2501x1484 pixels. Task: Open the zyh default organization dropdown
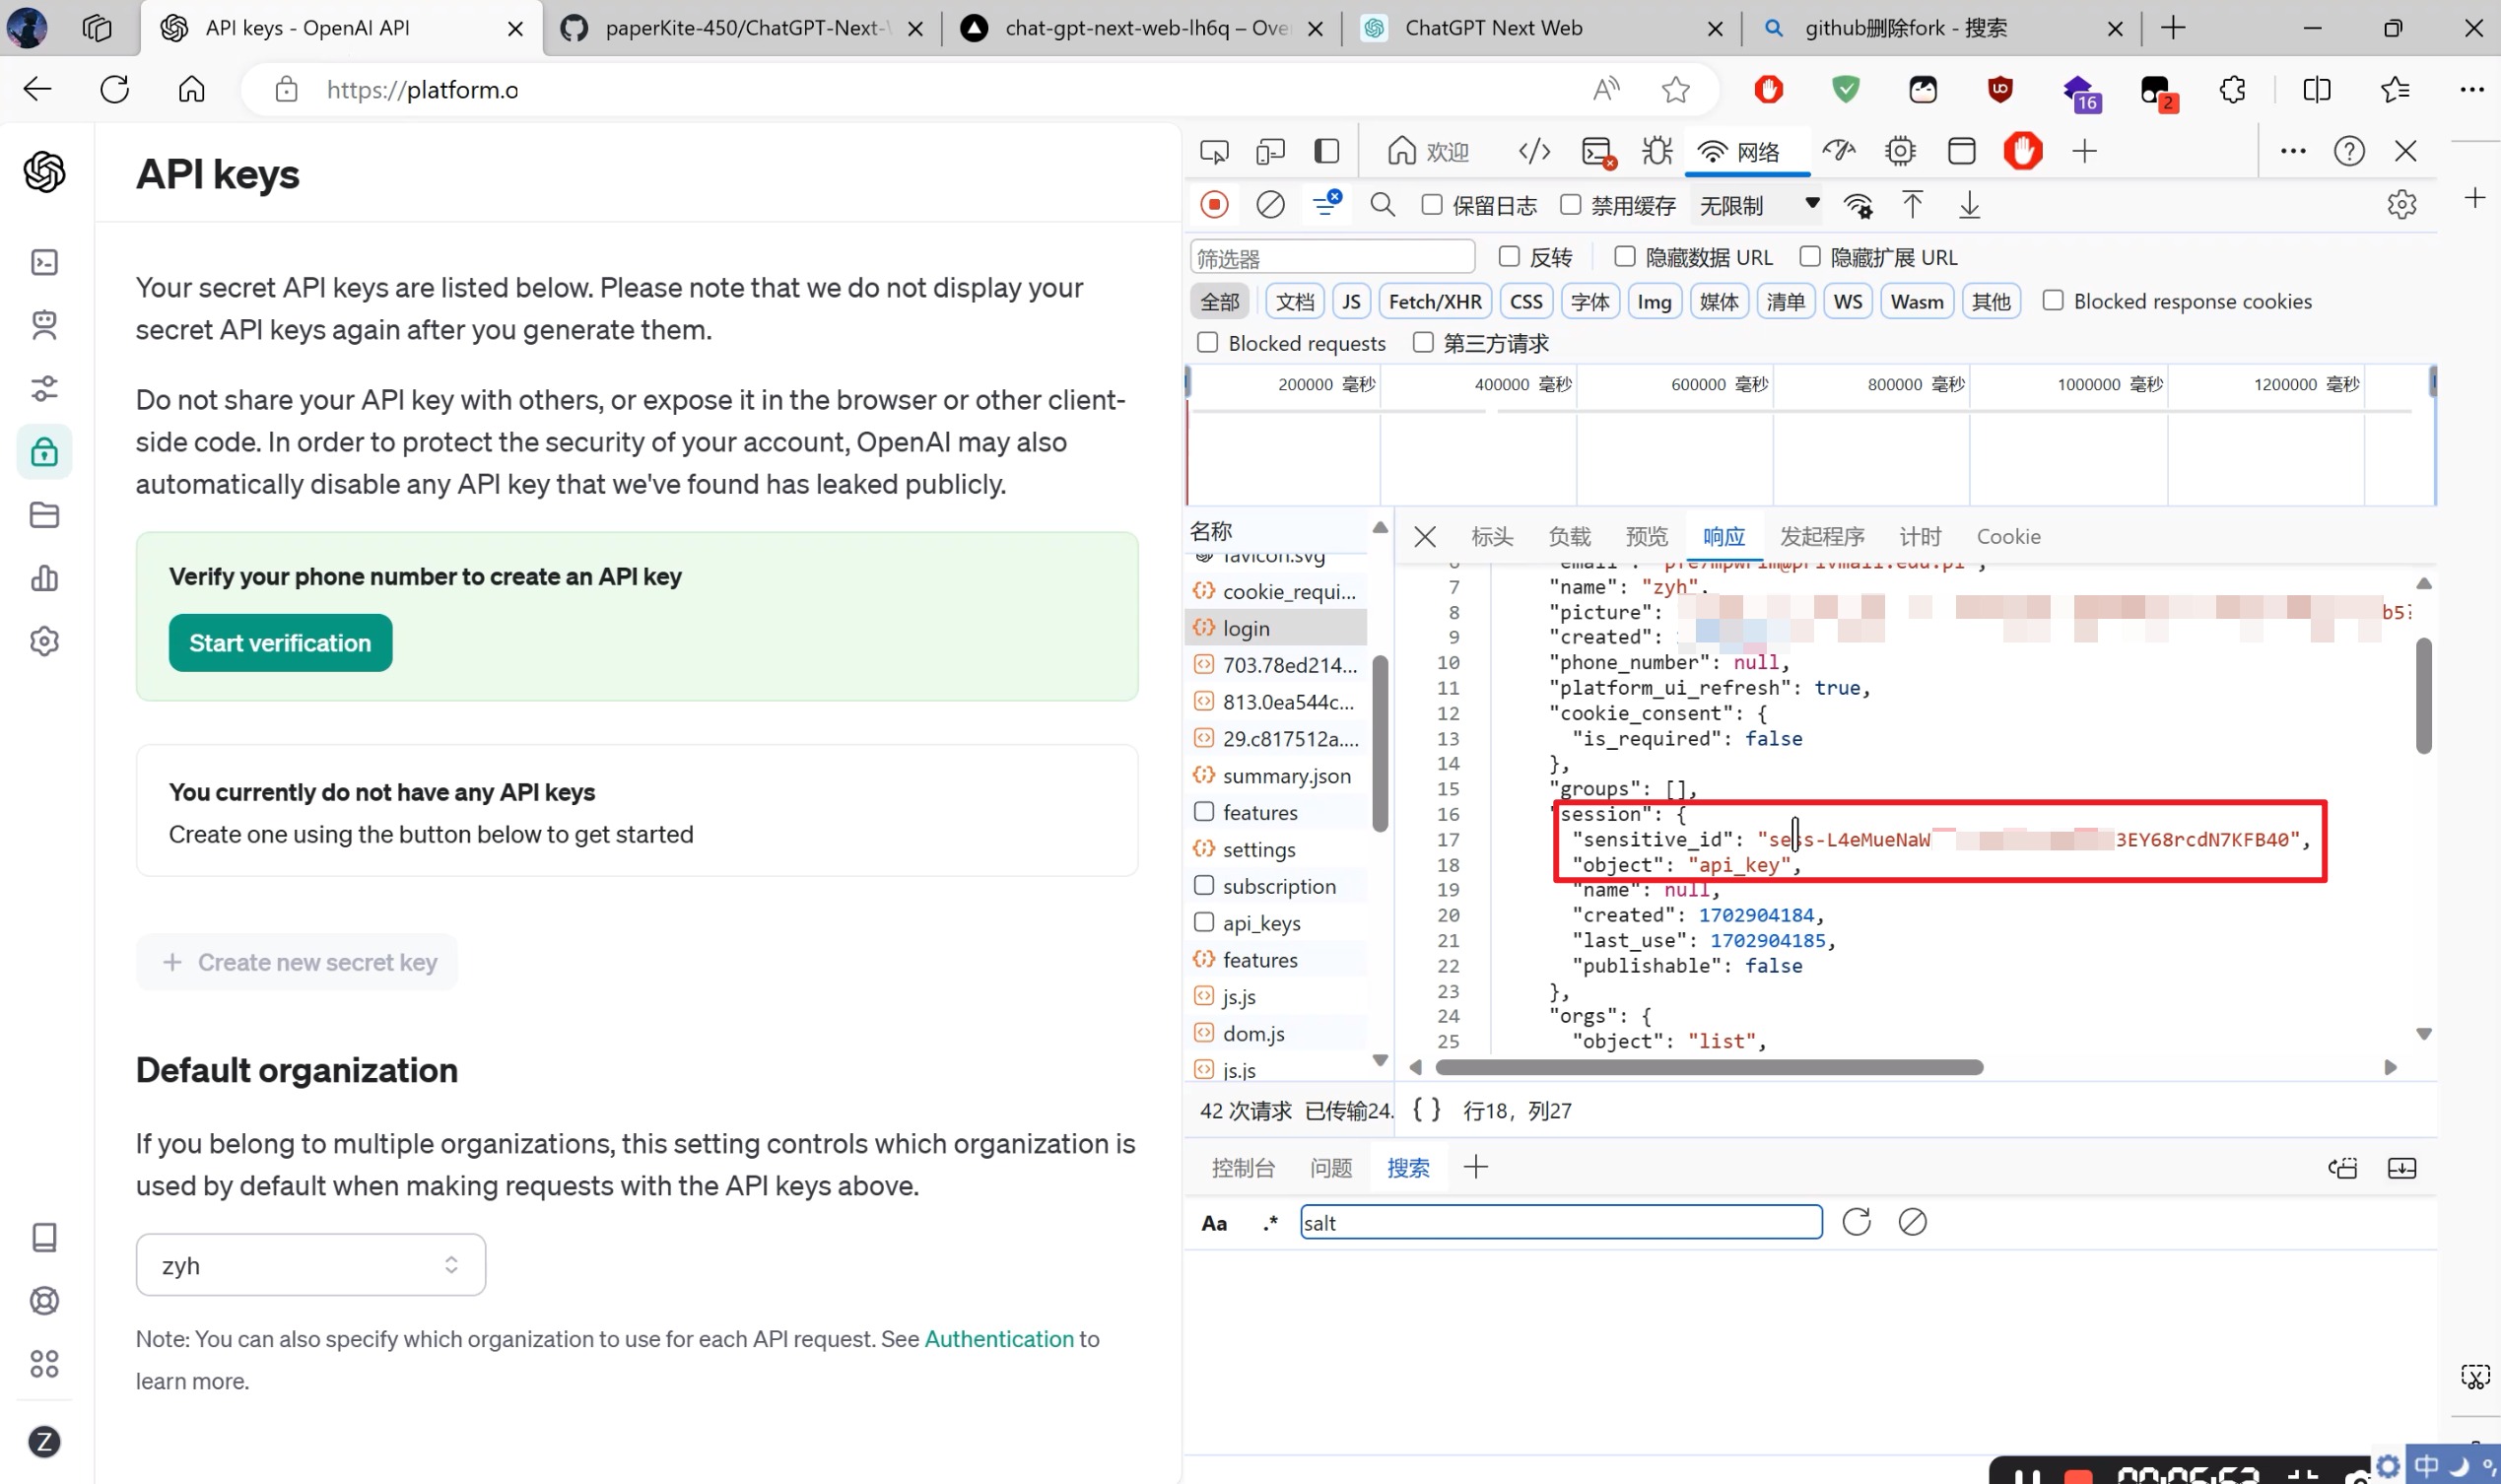click(x=311, y=1265)
